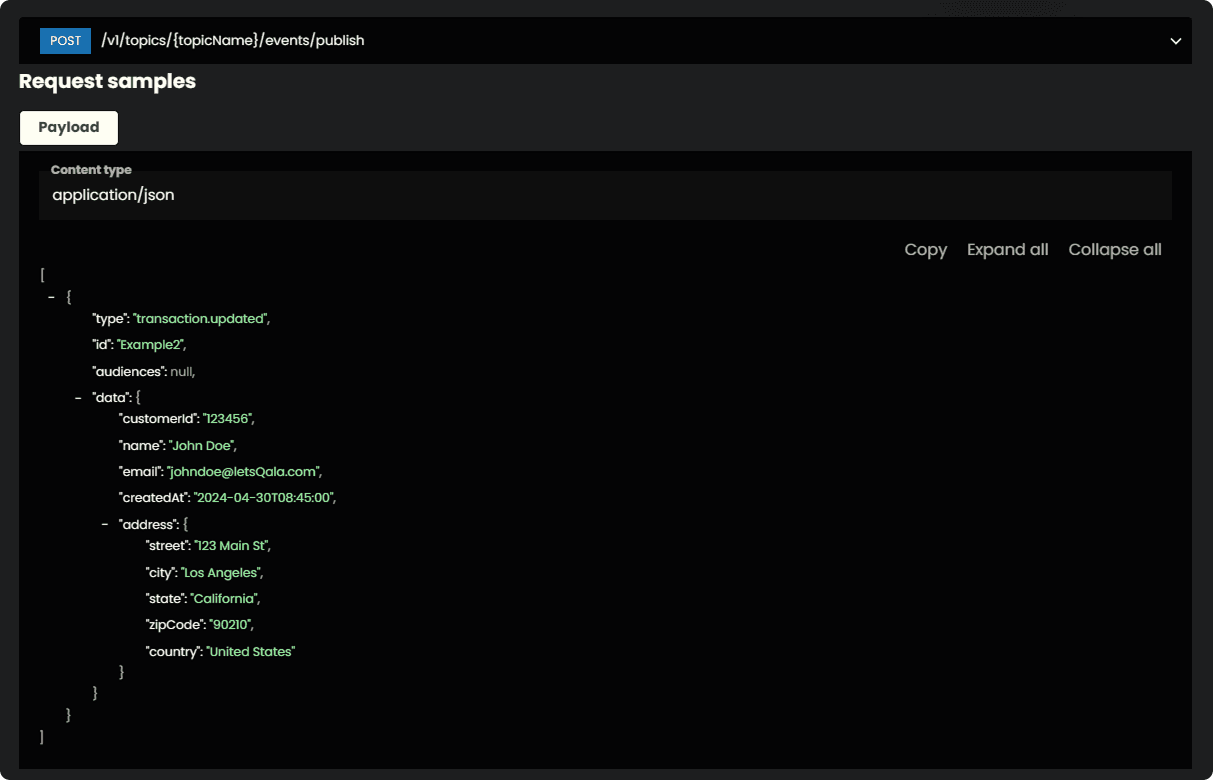Viewport: 1213px width, 780px height.
Task: Collapse the "address" object node
Action: 105,524
